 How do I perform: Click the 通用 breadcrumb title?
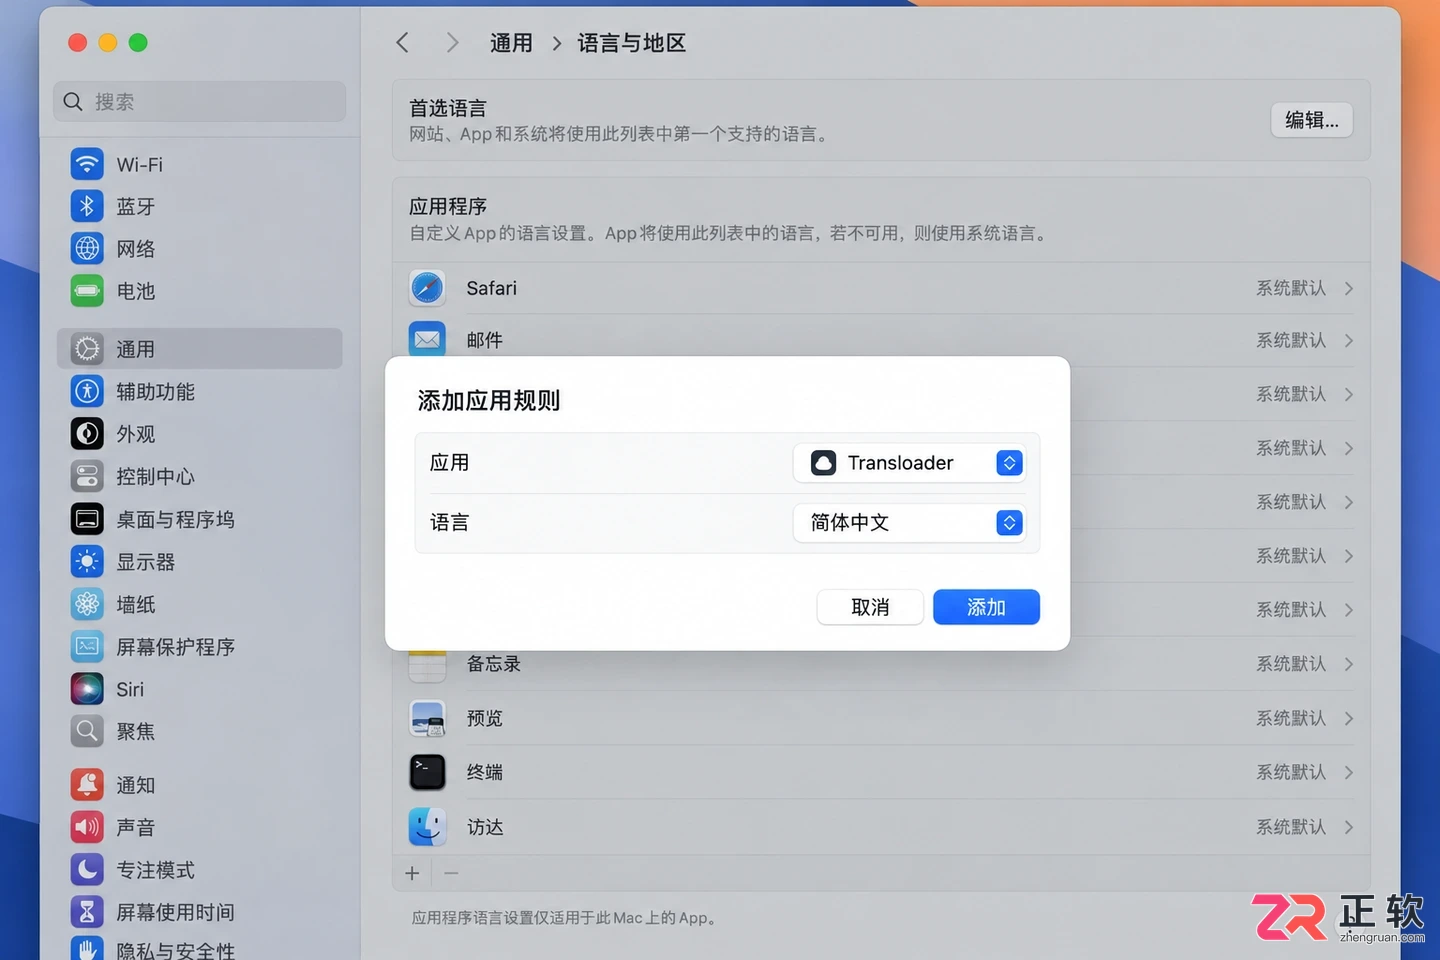tap(511, 43)
